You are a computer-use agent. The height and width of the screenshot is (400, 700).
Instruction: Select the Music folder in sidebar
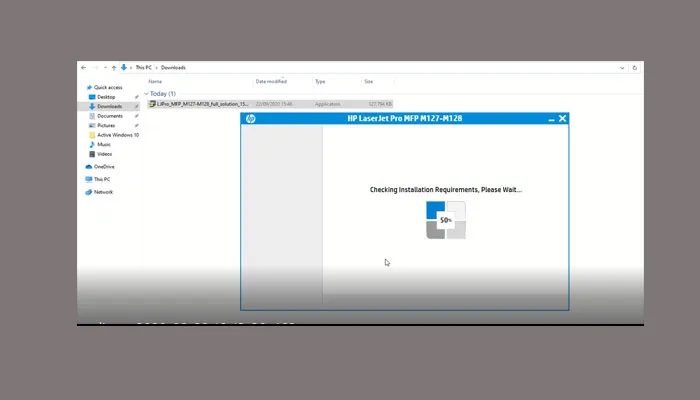tap(104, 144)
